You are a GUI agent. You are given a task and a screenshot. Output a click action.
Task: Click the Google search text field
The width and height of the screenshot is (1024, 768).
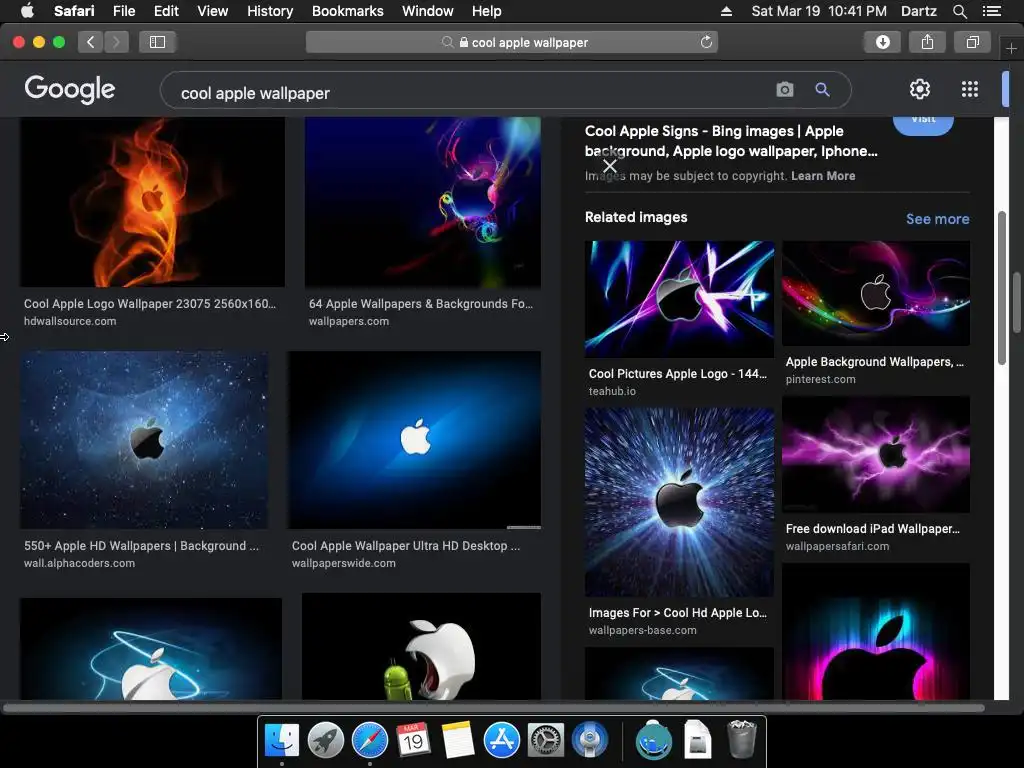click(x=470, y=93)
